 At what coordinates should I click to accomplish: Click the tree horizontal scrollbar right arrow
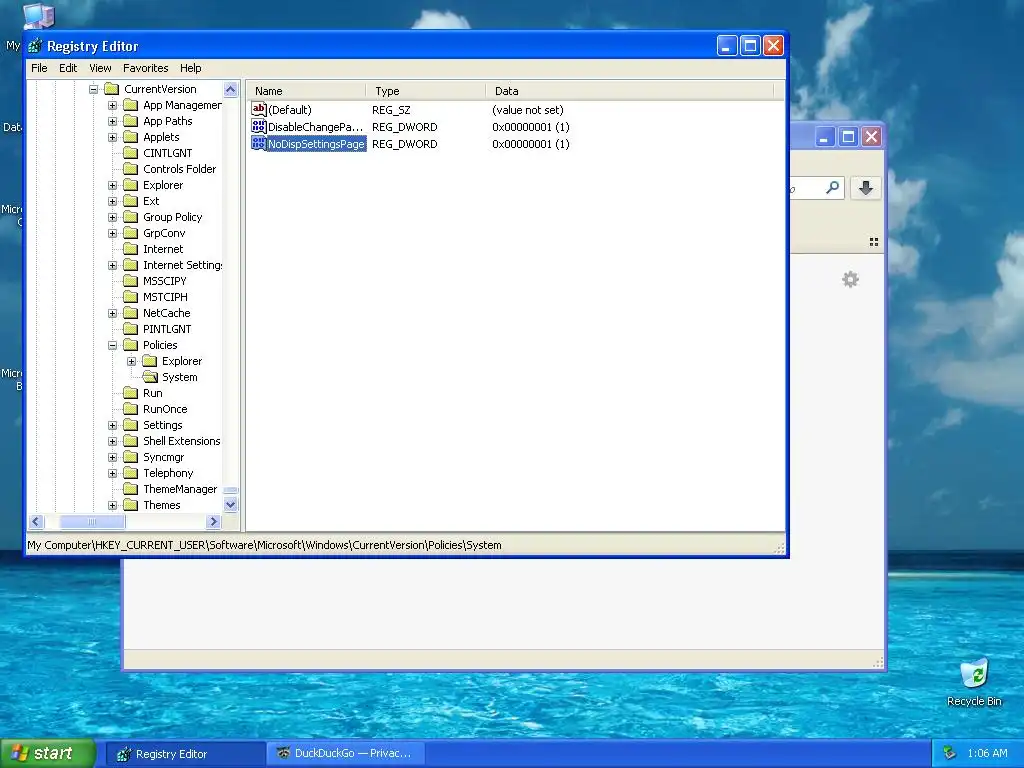213,521
